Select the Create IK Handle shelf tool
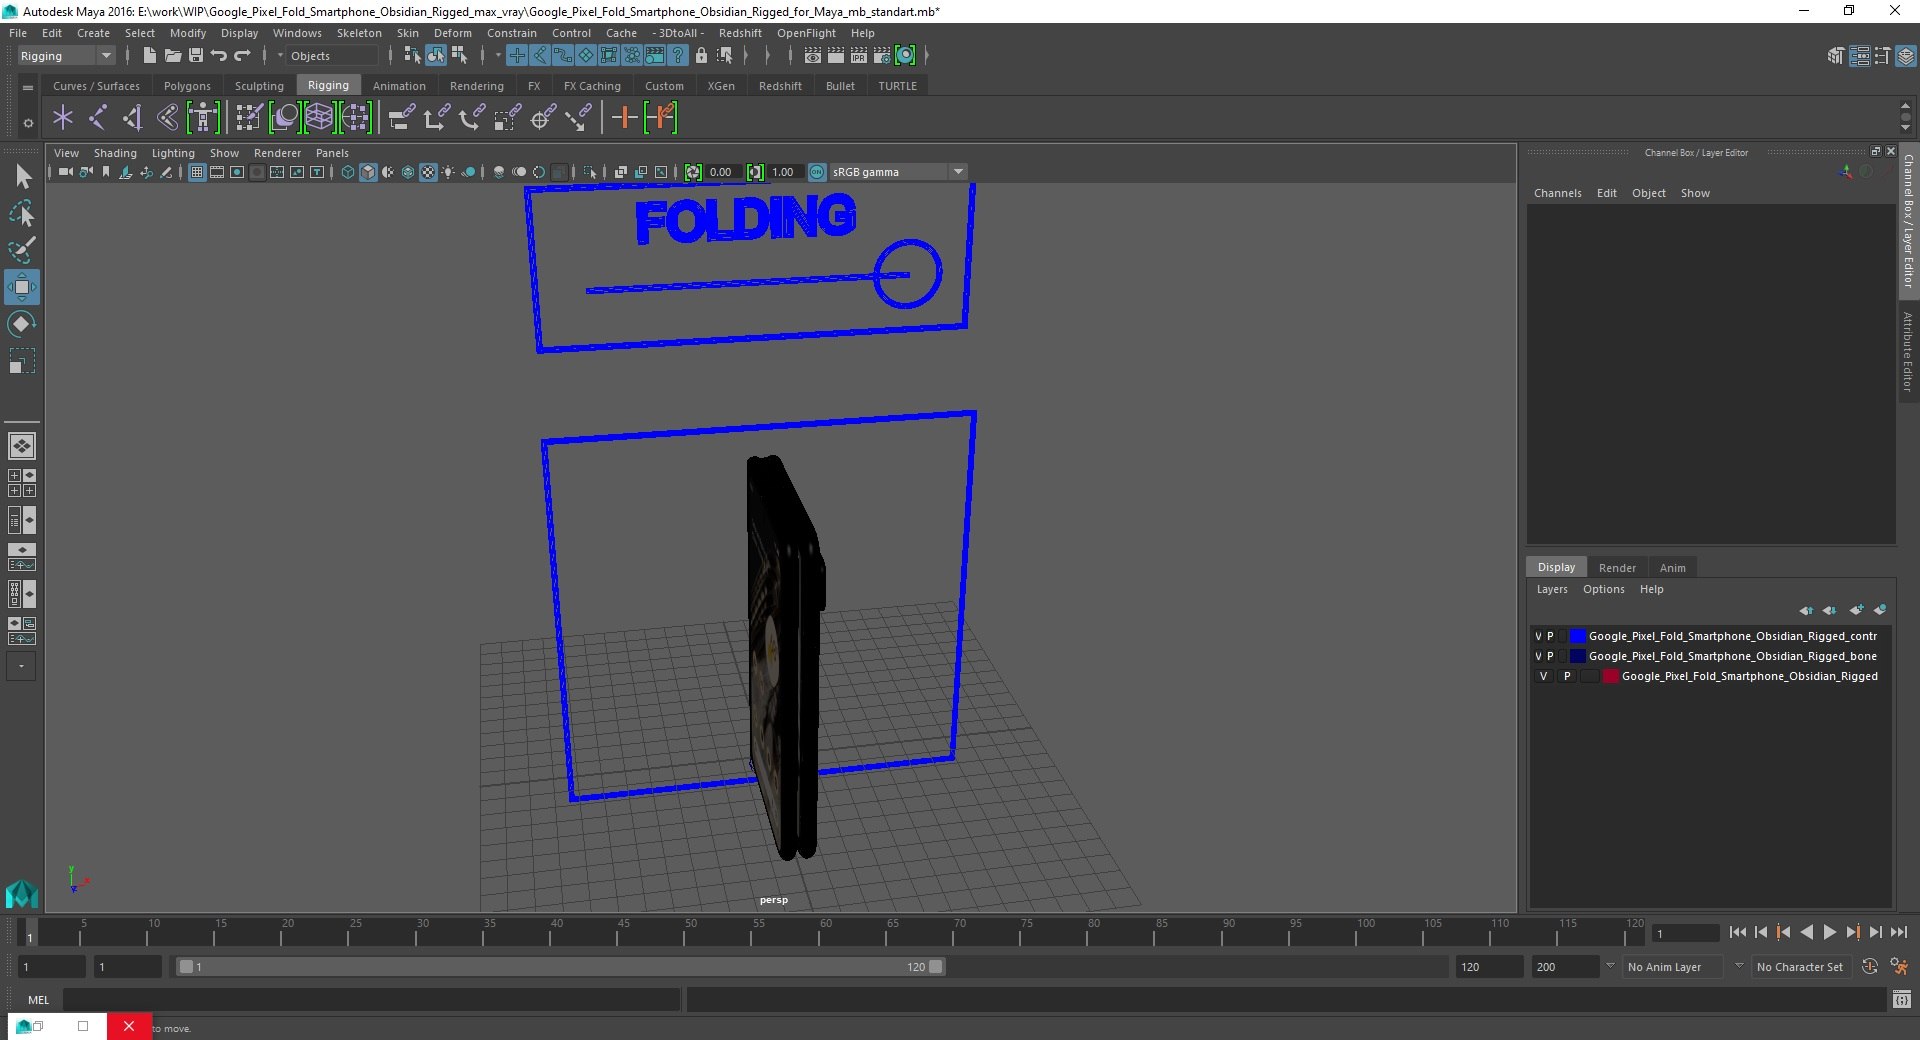This screenshot has width=1920, height=1040. pos(133,118)
